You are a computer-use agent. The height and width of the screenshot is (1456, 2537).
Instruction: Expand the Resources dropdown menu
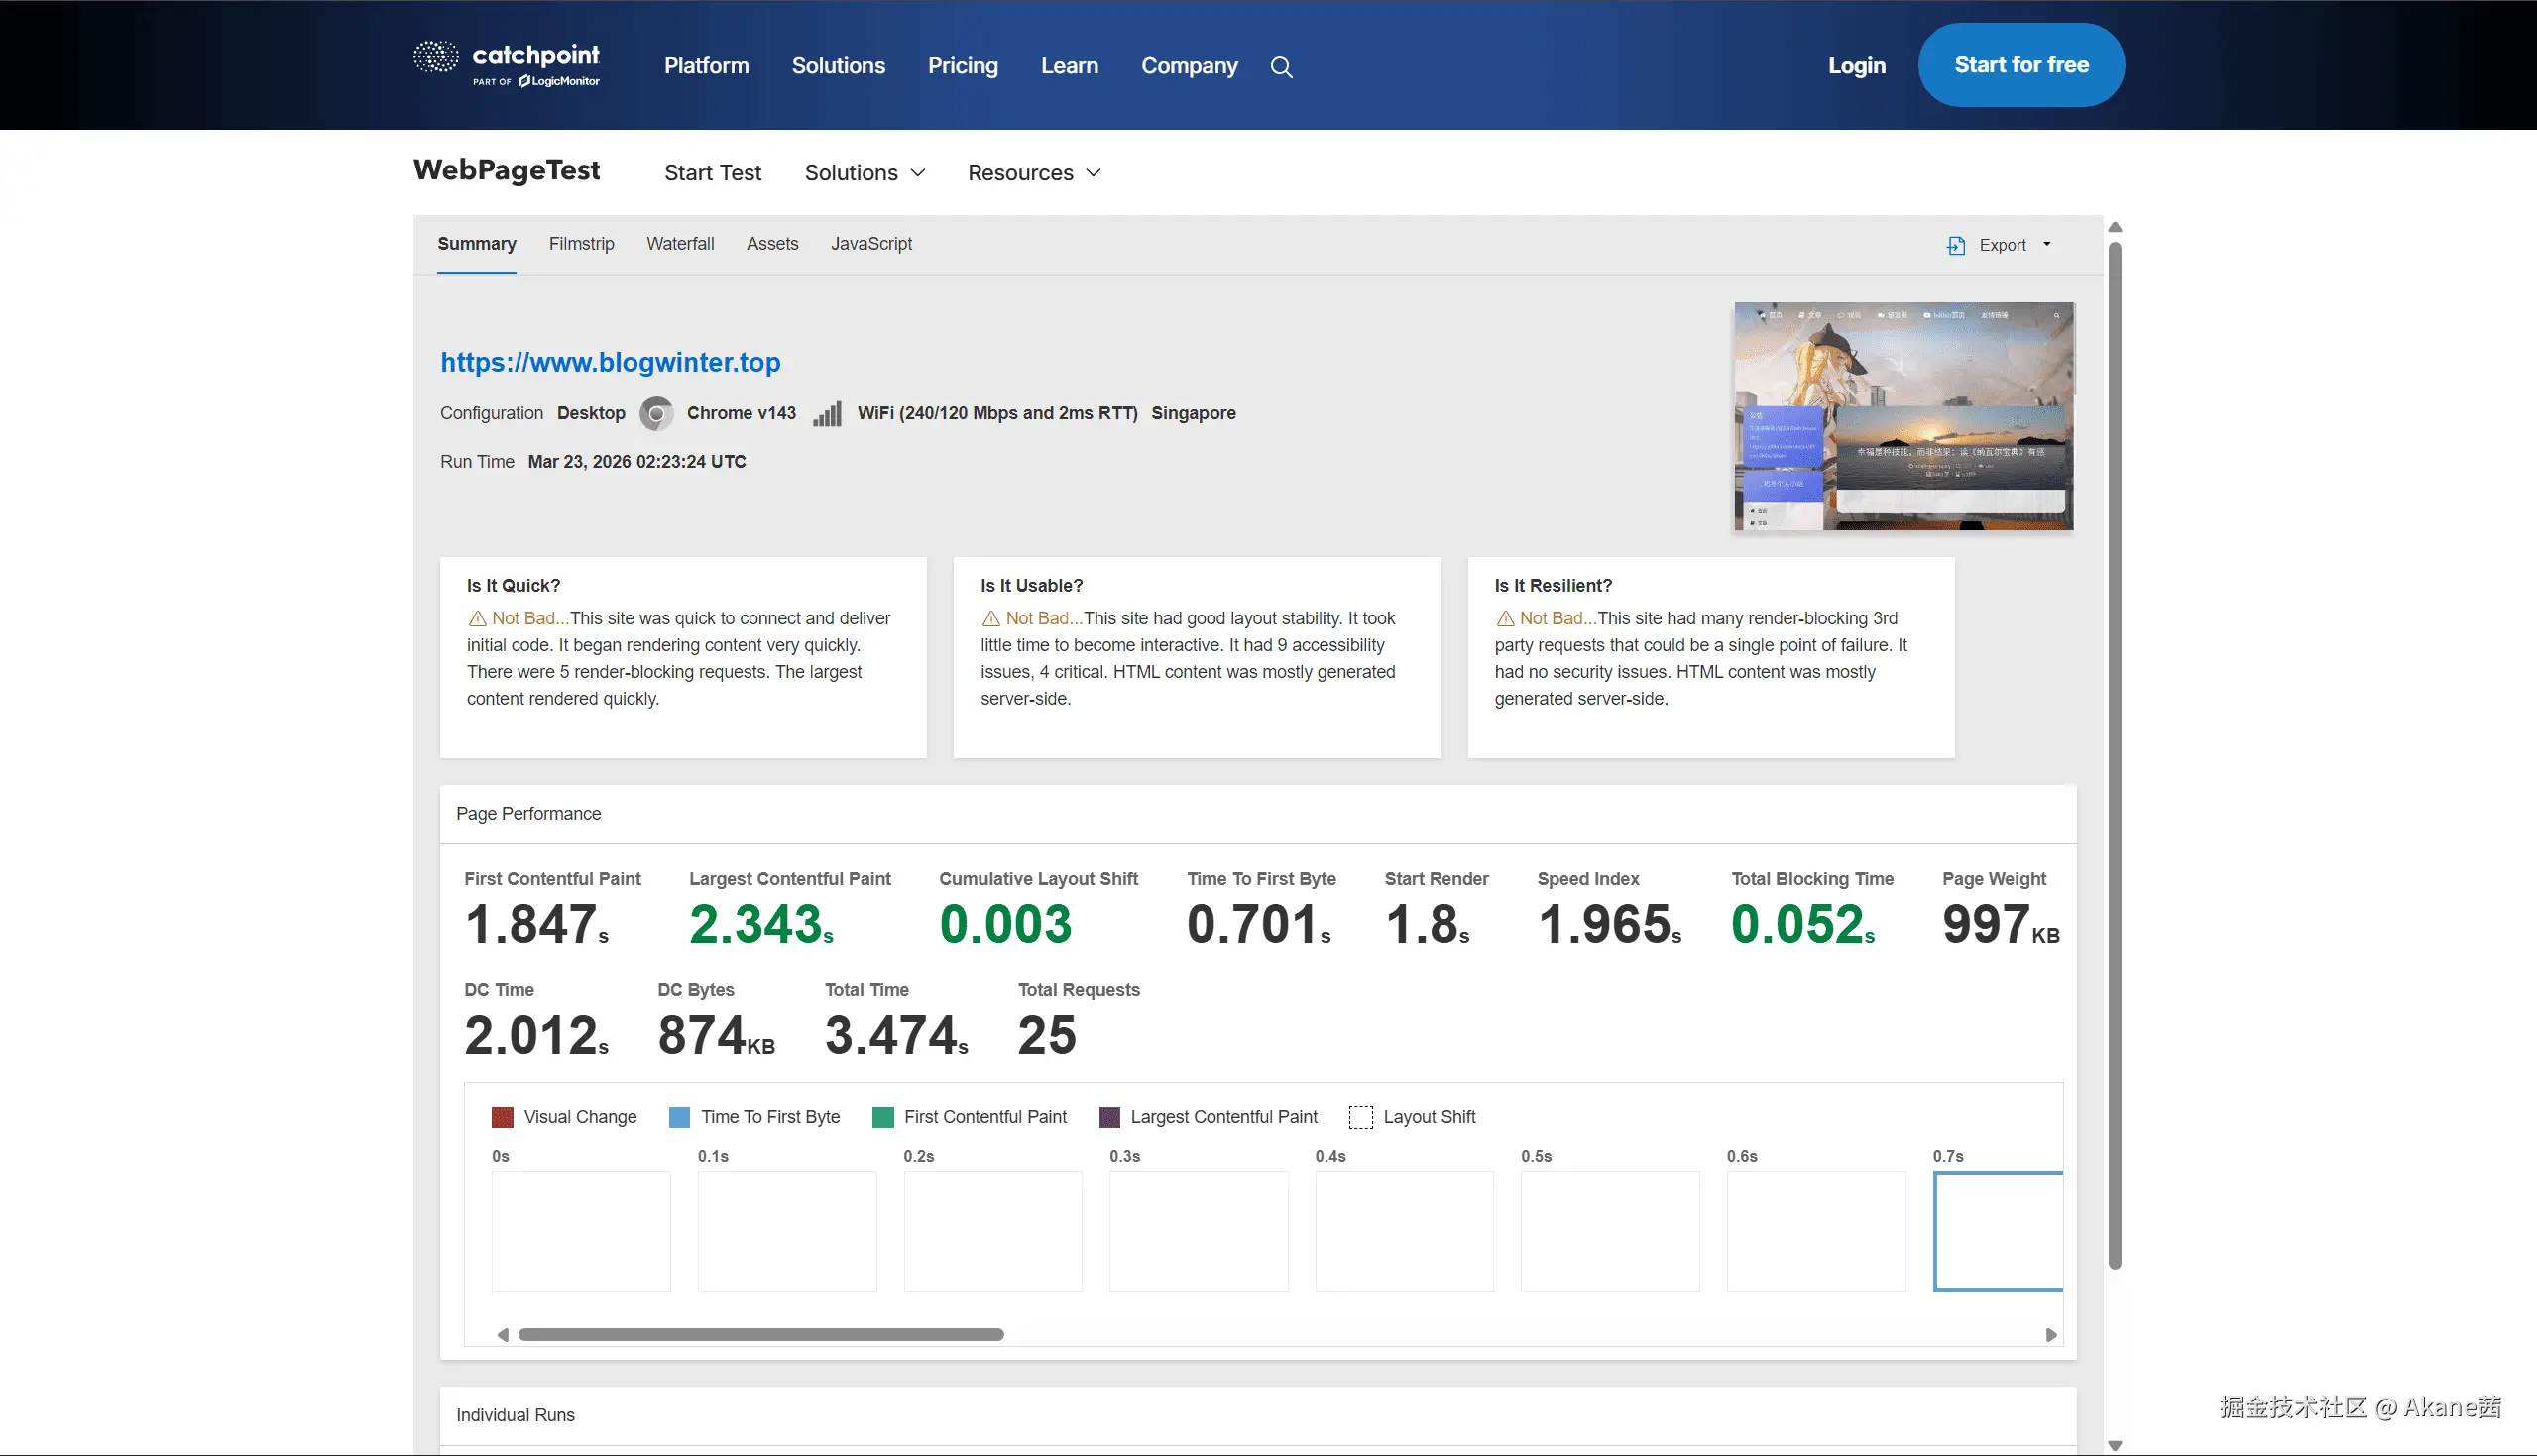coord(1034,173)
